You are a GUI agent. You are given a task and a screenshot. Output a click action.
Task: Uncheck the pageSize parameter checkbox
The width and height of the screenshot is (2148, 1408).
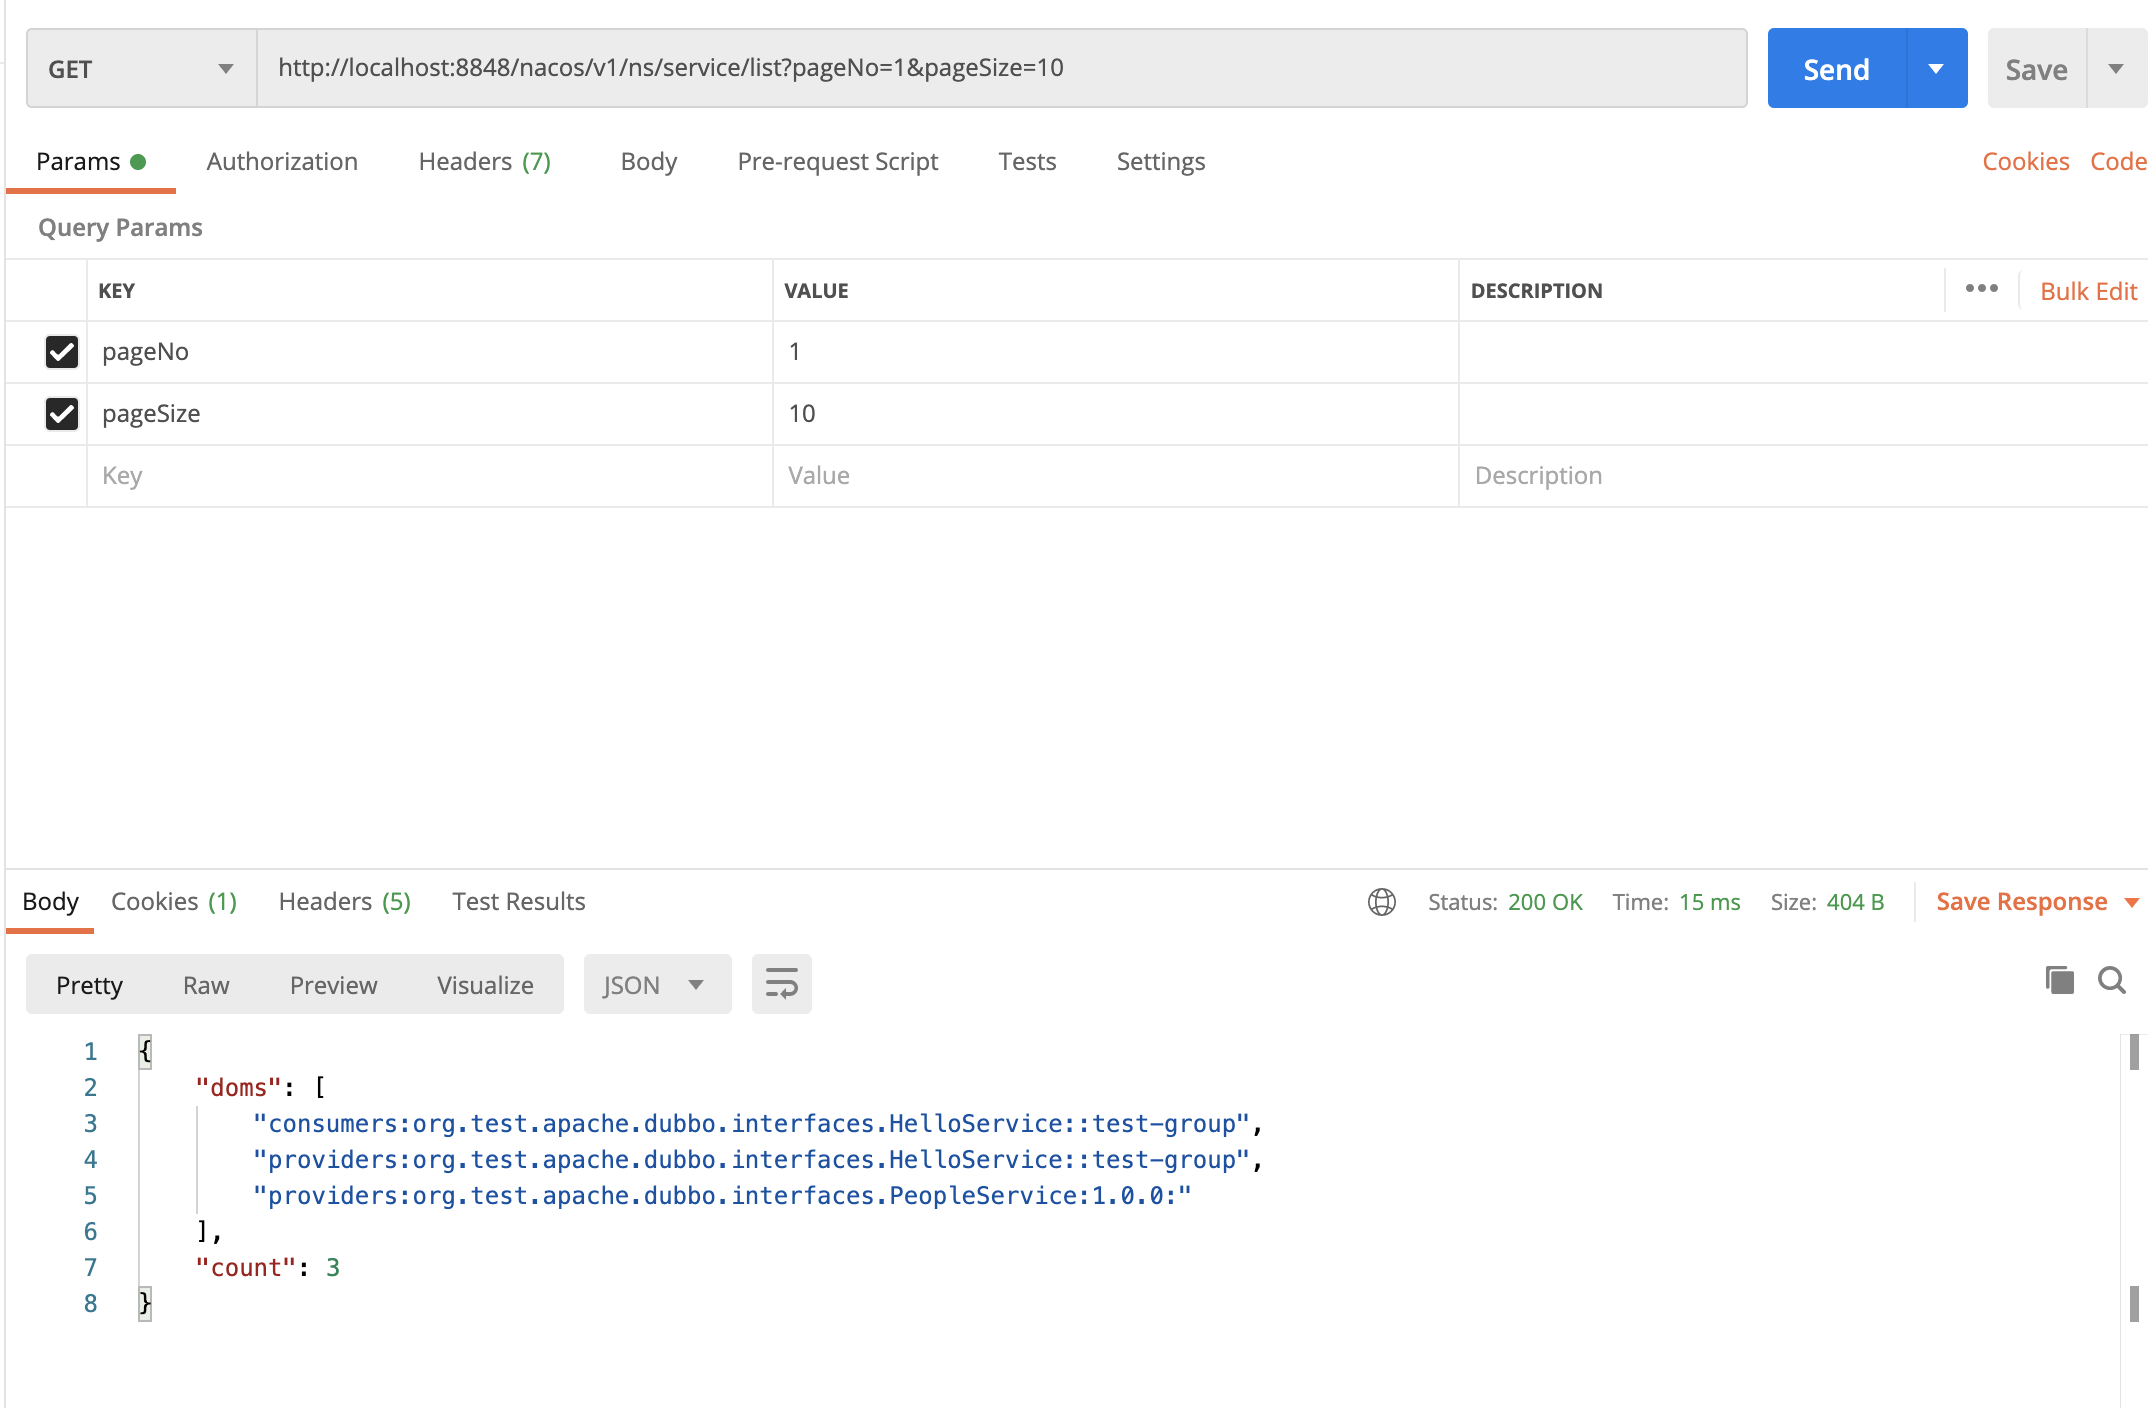[x=62, y=414]
